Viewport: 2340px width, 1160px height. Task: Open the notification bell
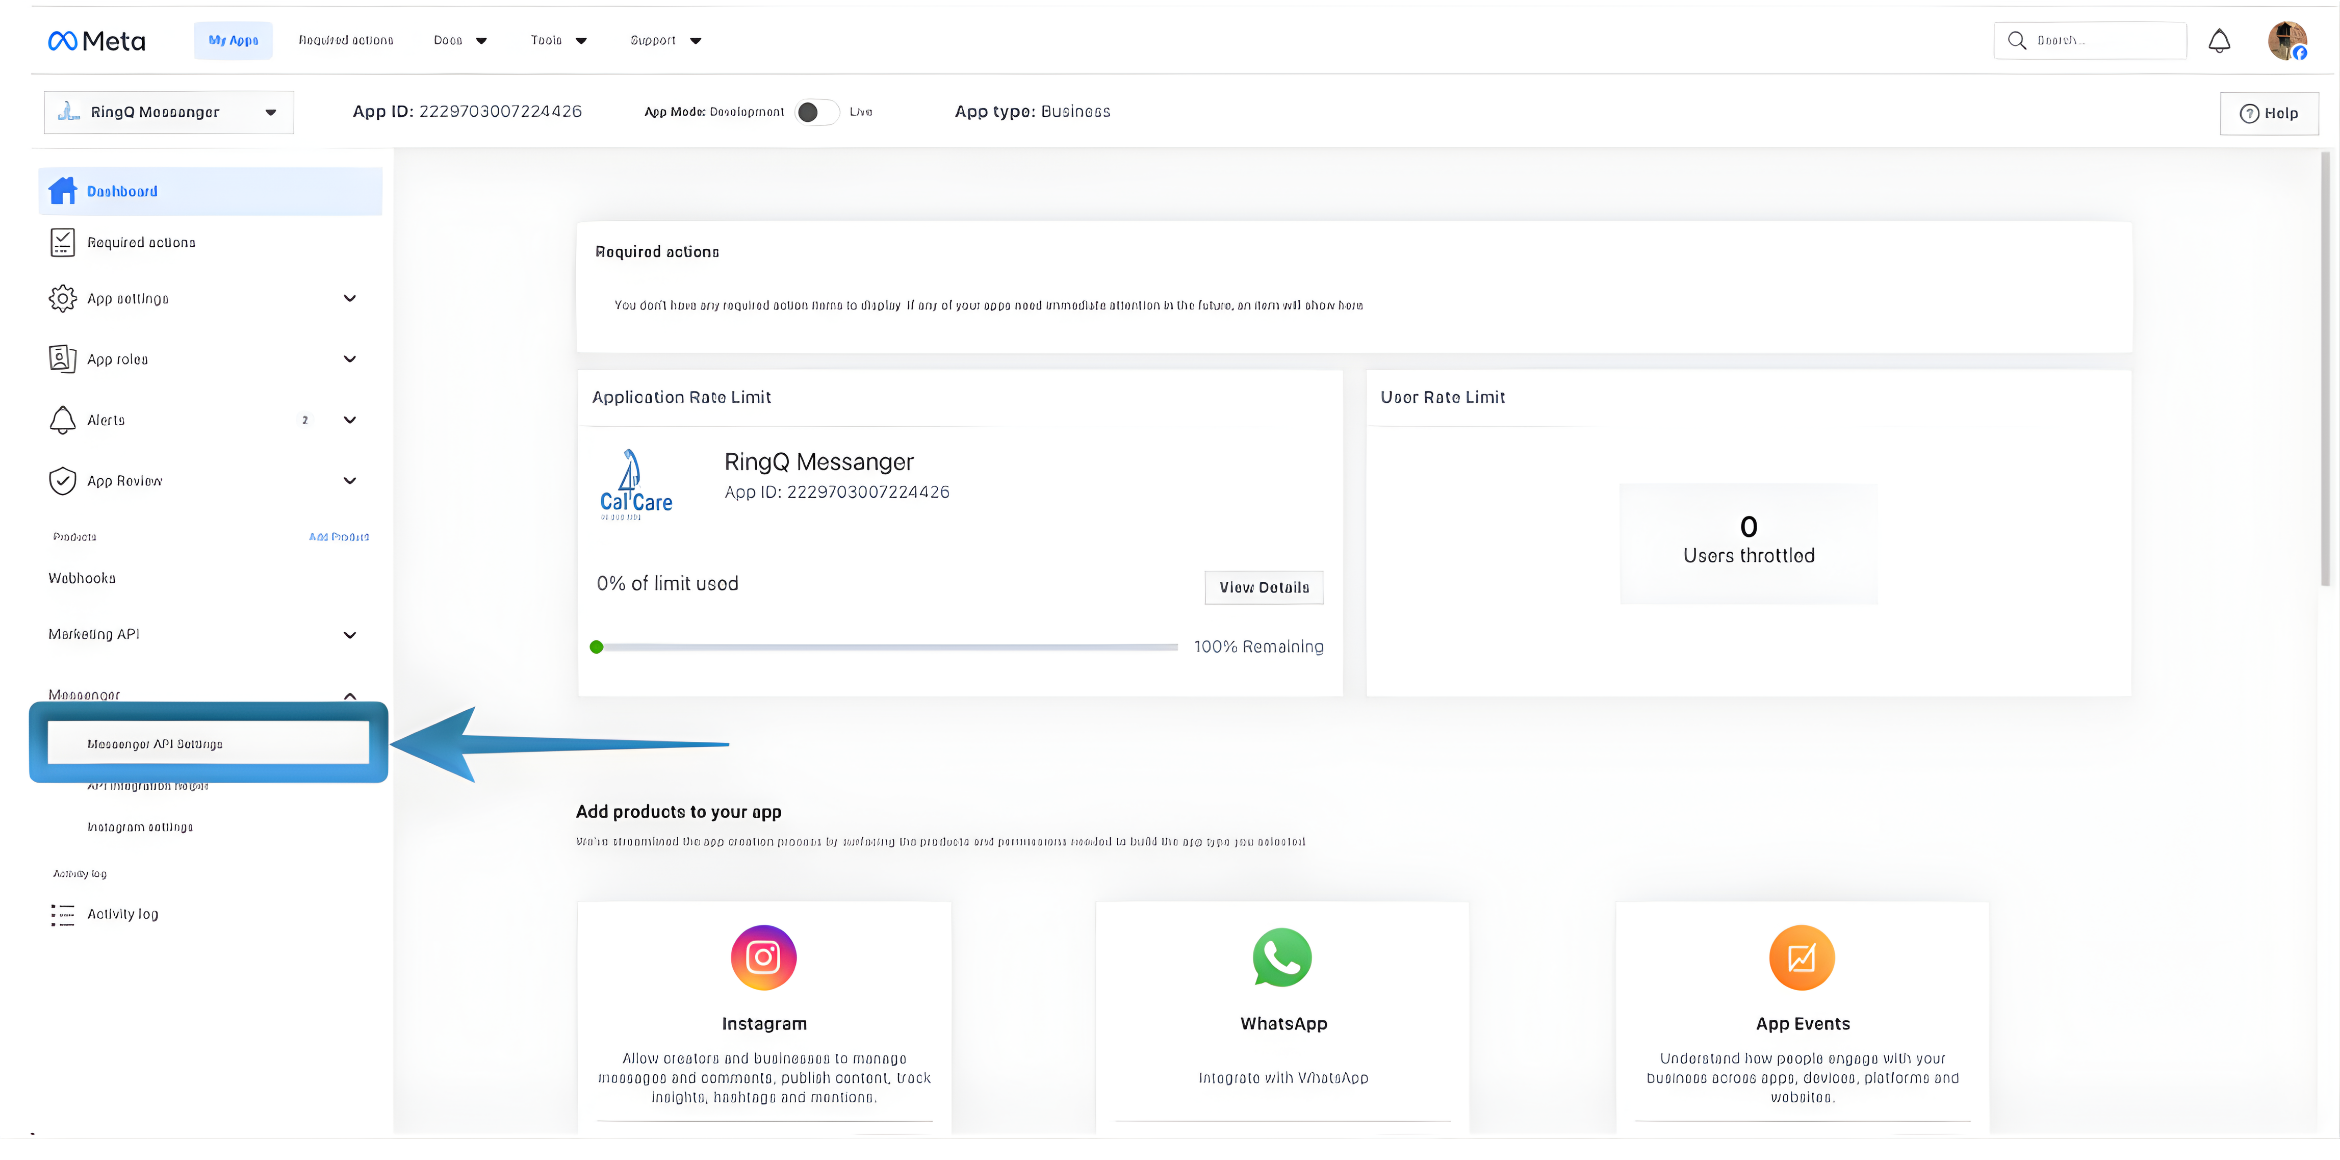pos(2219,40)
